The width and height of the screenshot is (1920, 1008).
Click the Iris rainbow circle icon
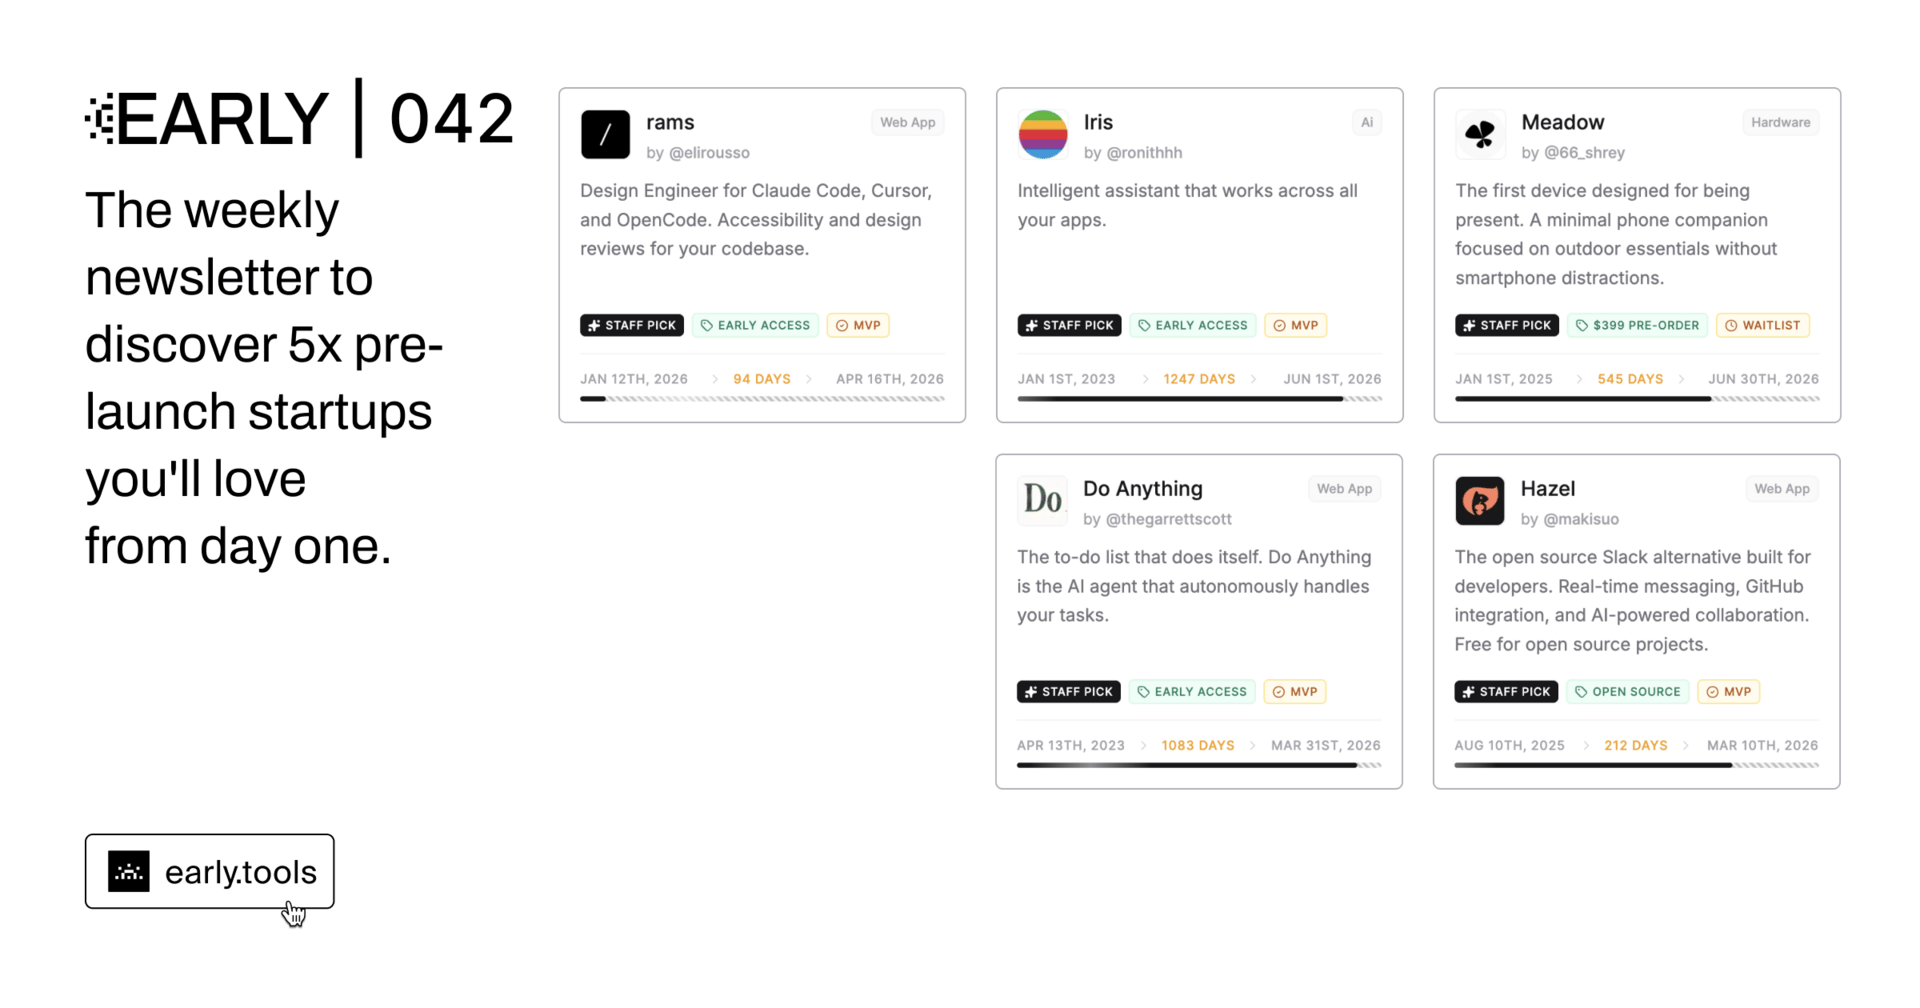(1042, 135)
